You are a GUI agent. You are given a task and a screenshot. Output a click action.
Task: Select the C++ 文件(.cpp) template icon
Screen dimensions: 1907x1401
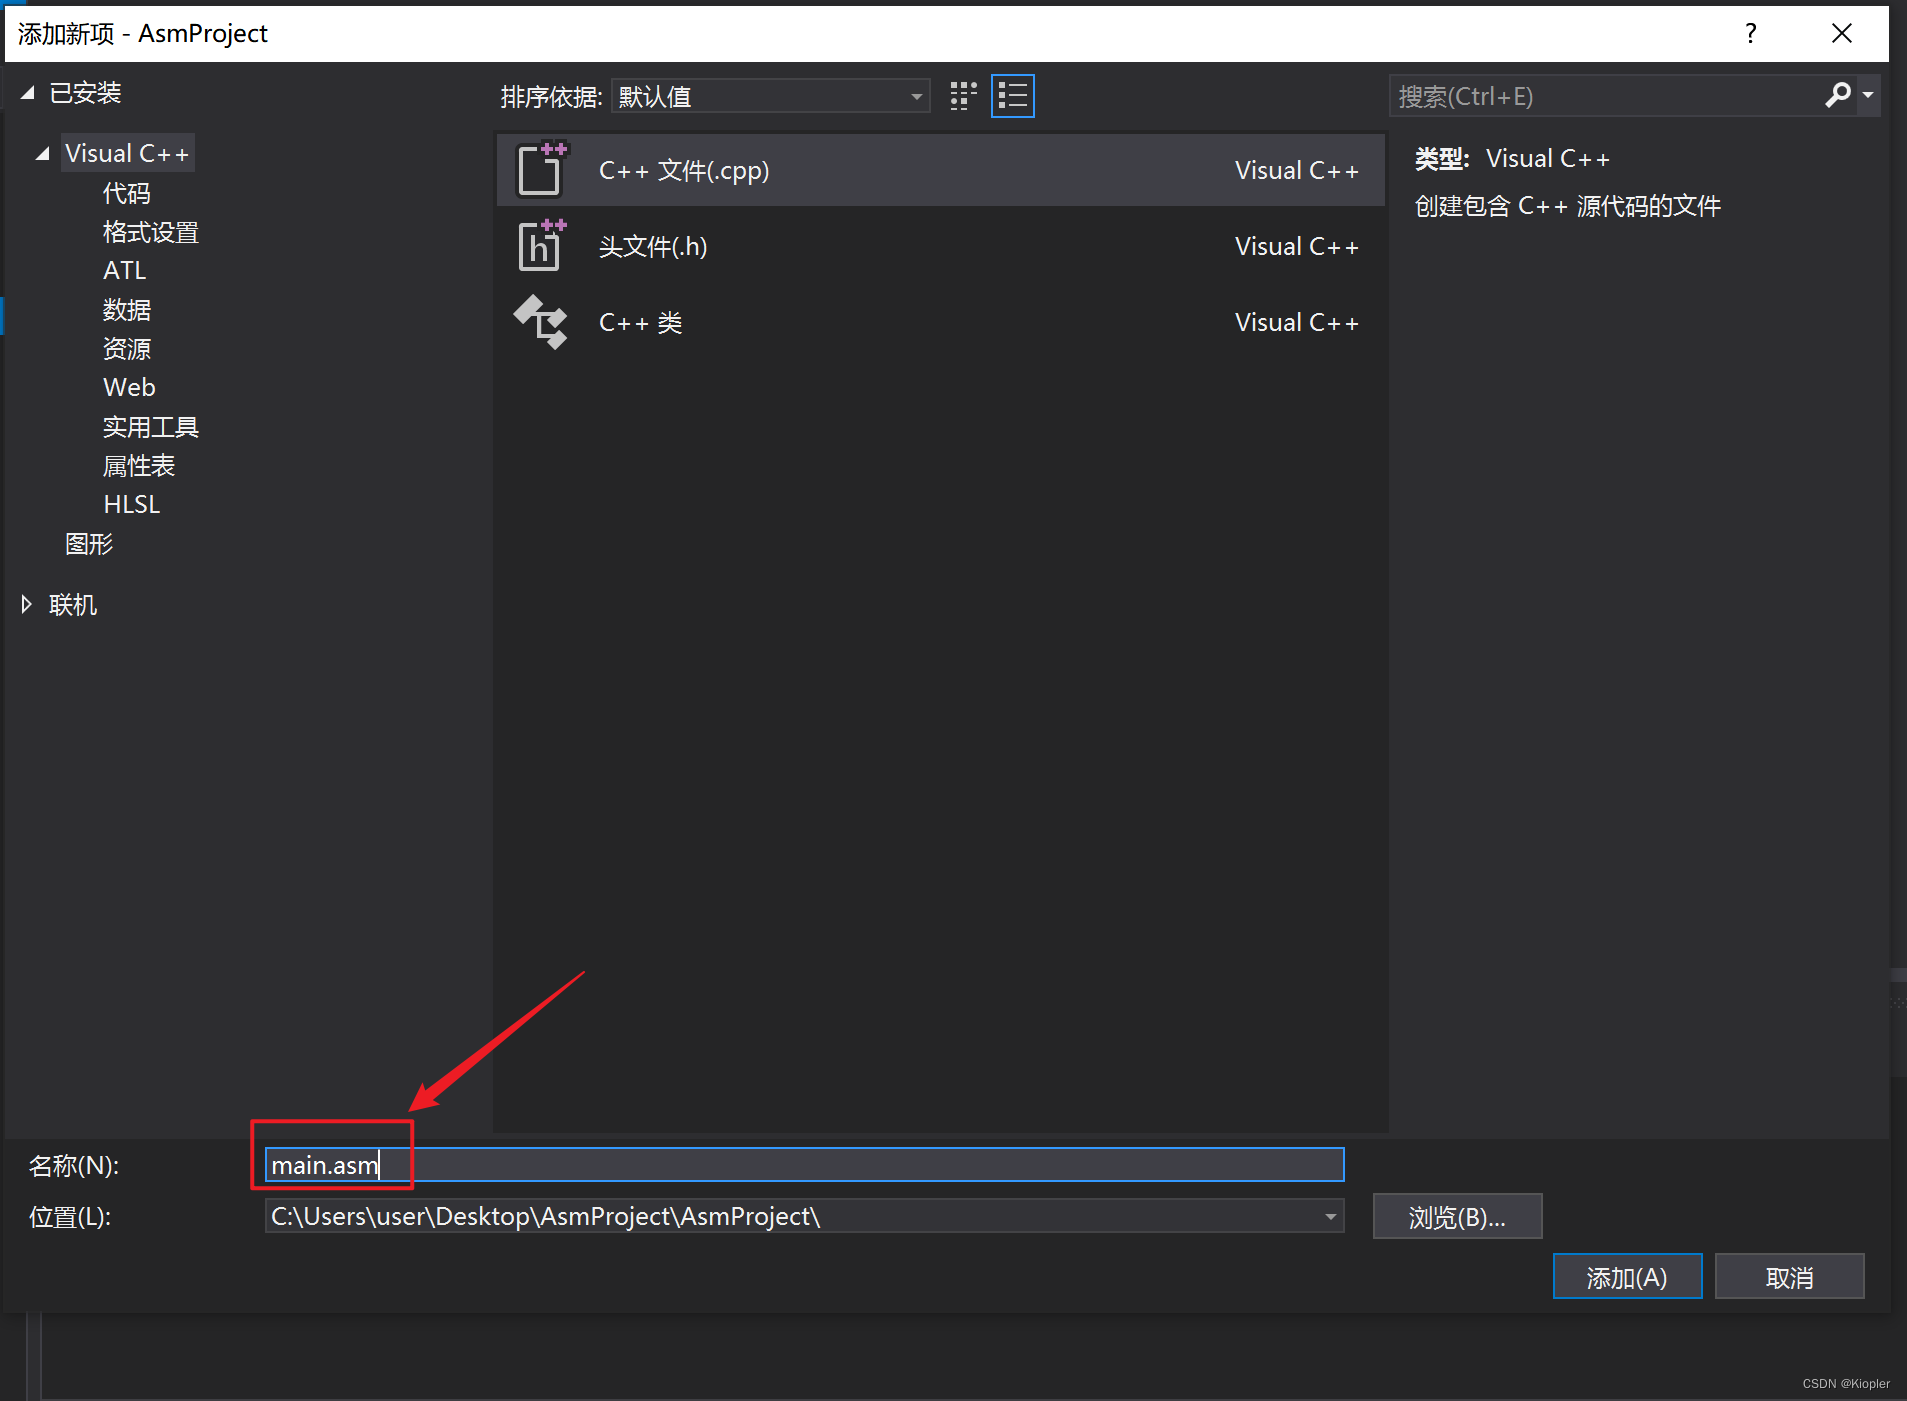pyautogui.click(x=541, y=169)
